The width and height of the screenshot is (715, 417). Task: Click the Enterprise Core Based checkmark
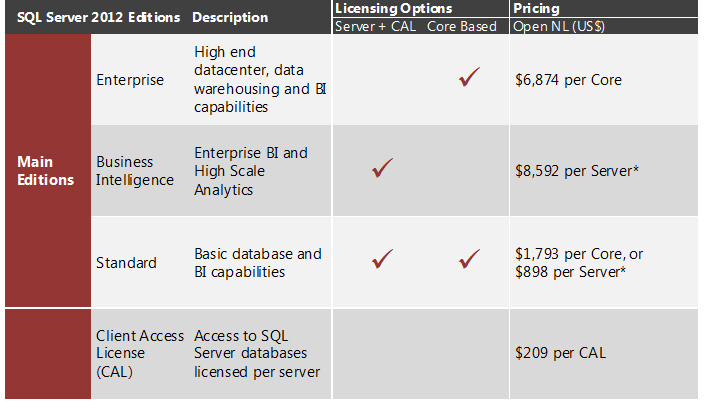470,79
